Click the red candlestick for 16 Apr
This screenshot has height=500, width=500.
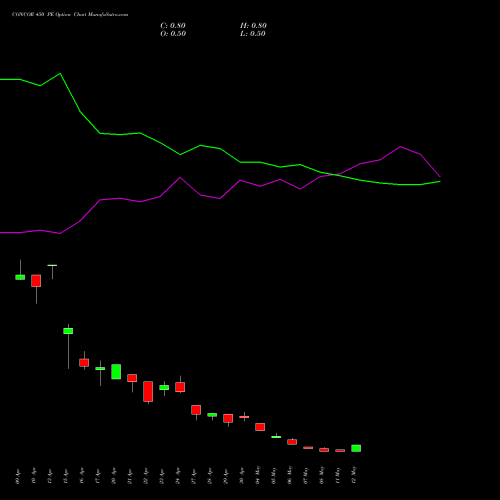[84, 363]
